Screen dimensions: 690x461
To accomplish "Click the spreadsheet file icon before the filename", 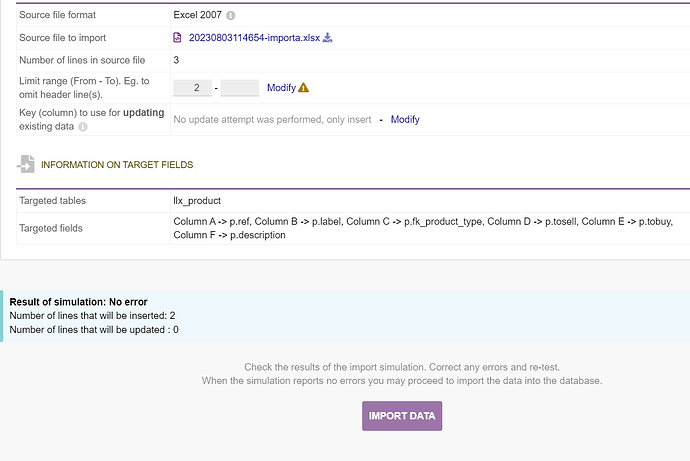I will 179,38.
